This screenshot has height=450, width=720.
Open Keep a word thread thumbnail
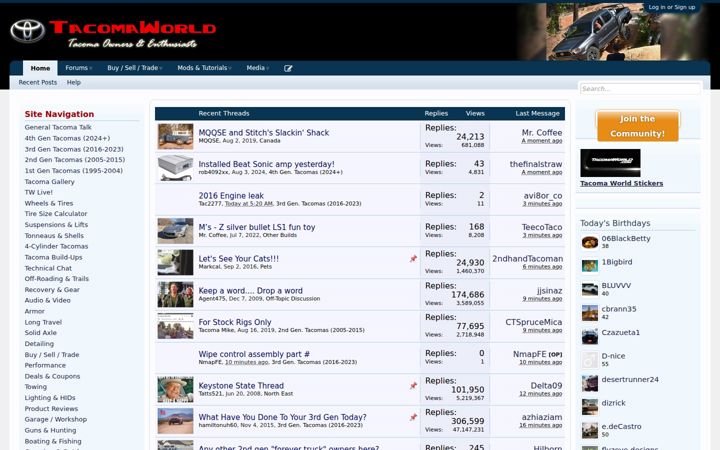pos(175,294)
